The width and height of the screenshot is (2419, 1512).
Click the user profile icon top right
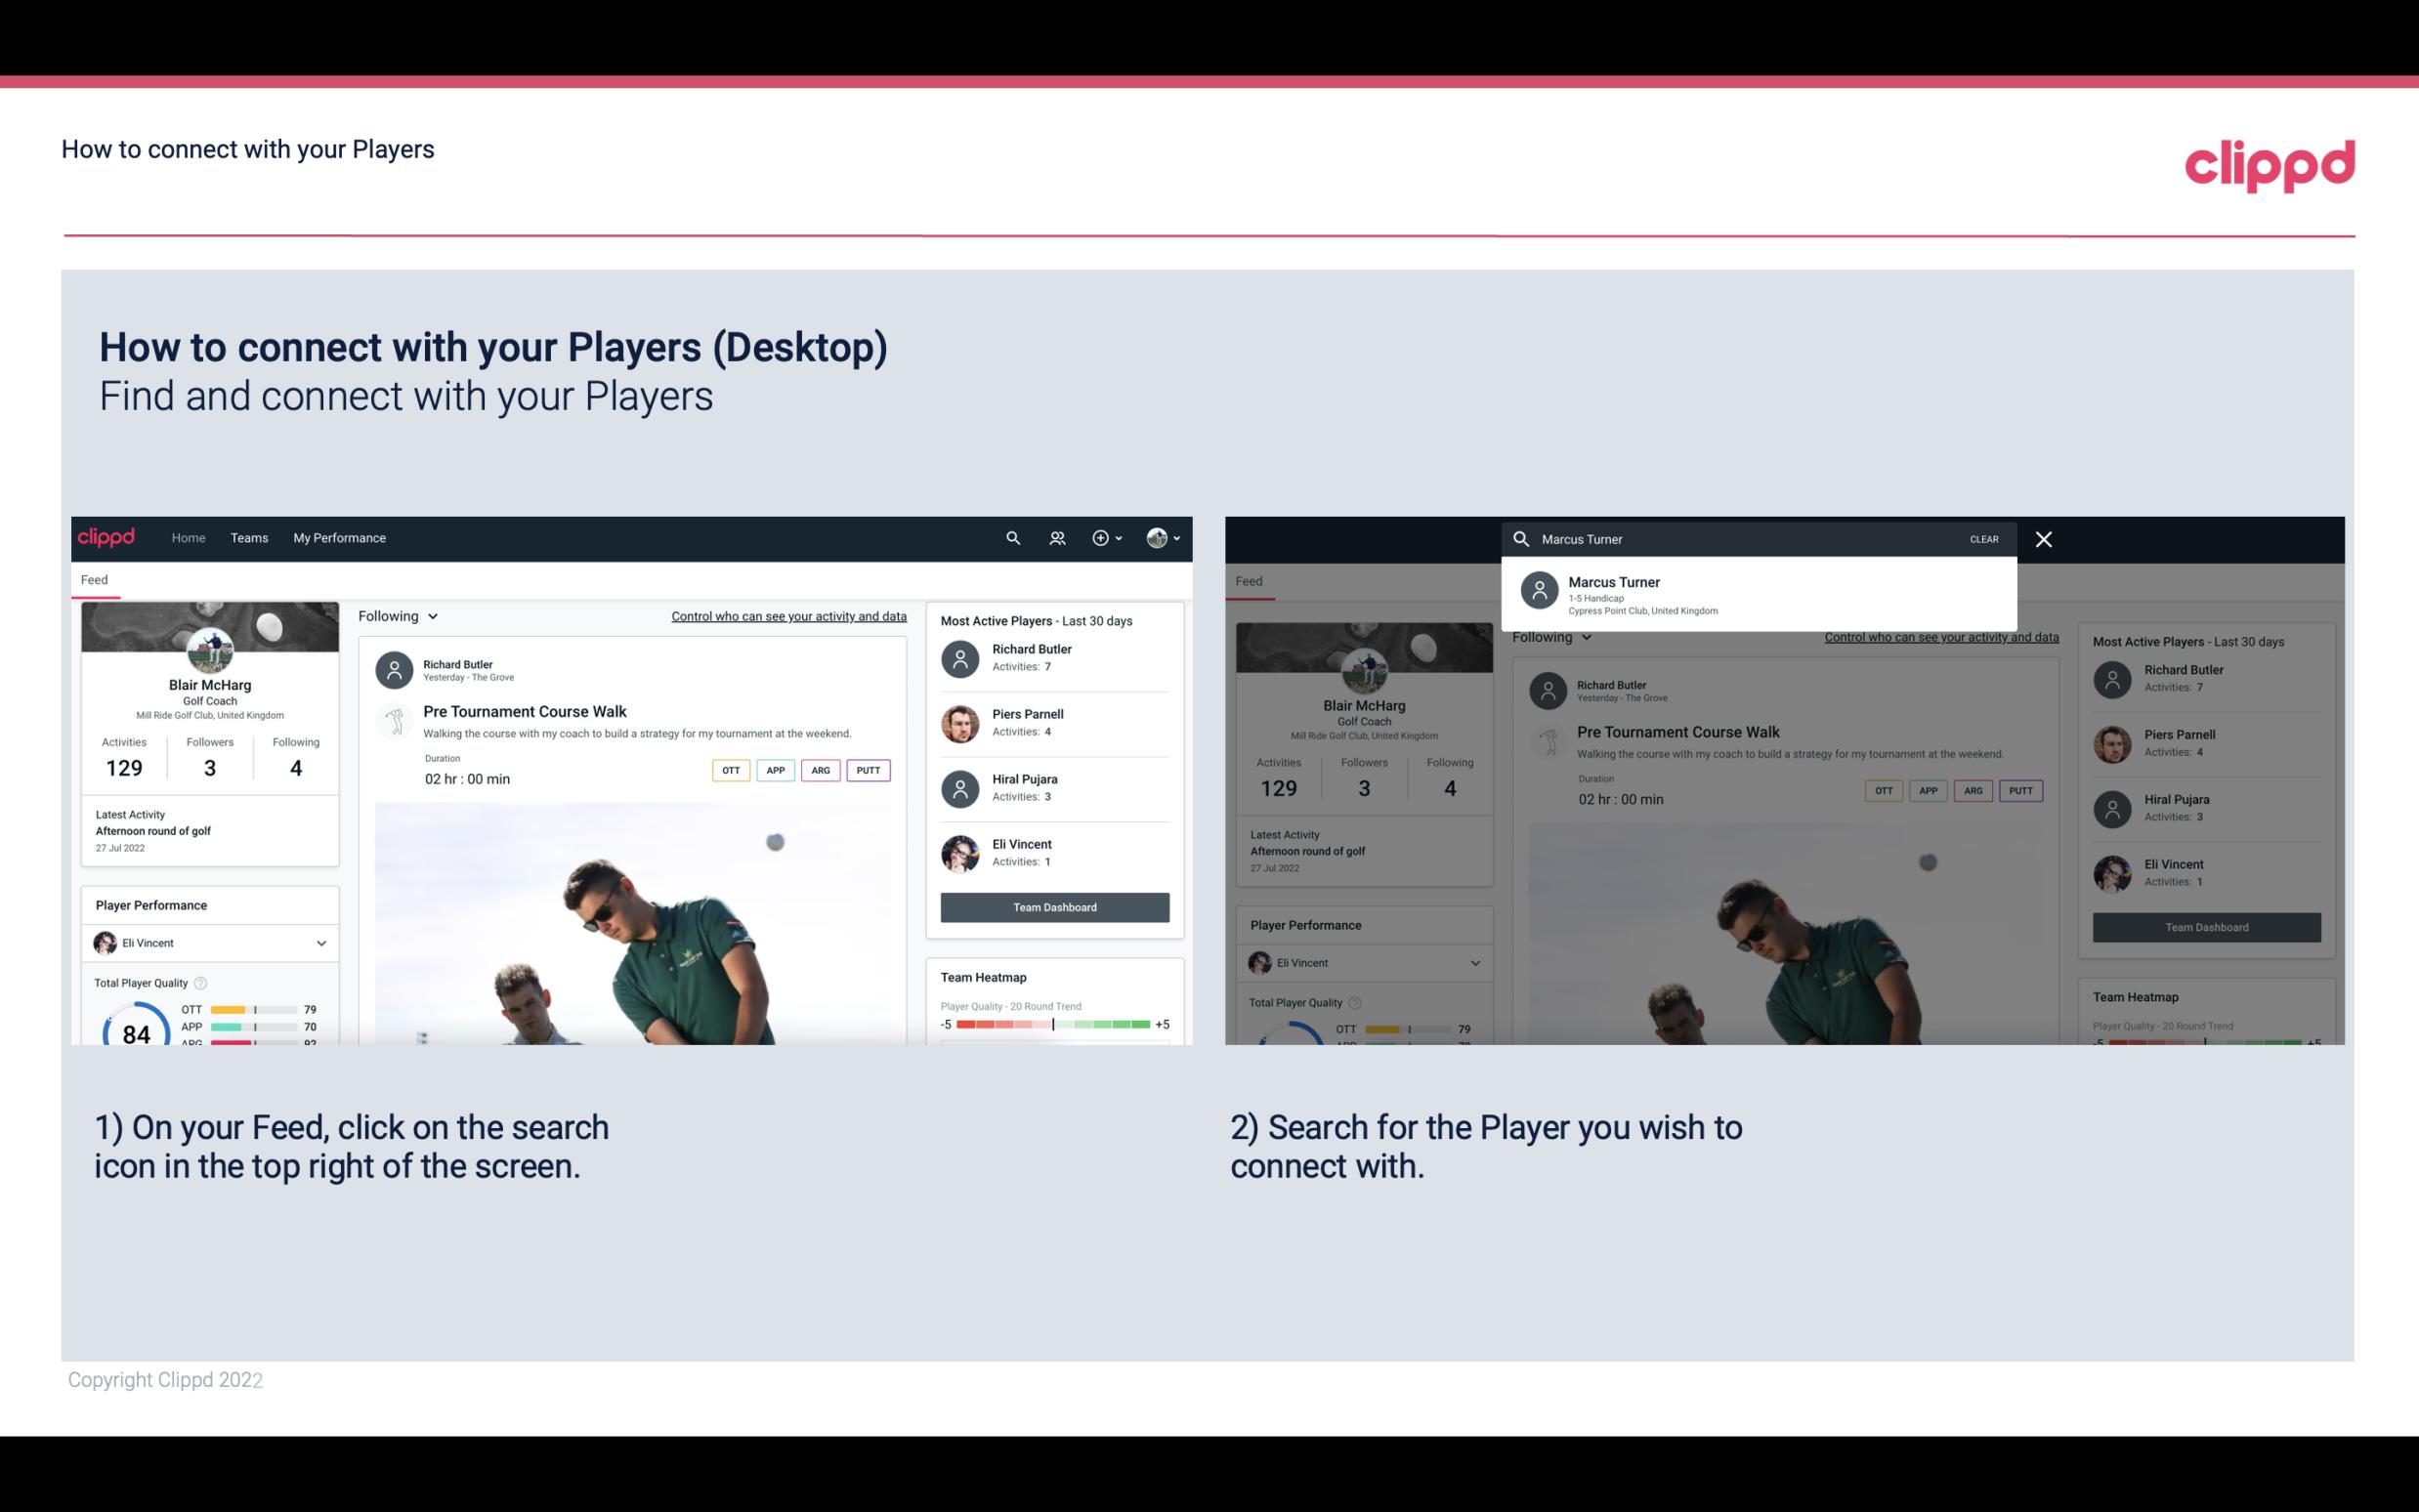point(1157,538)
